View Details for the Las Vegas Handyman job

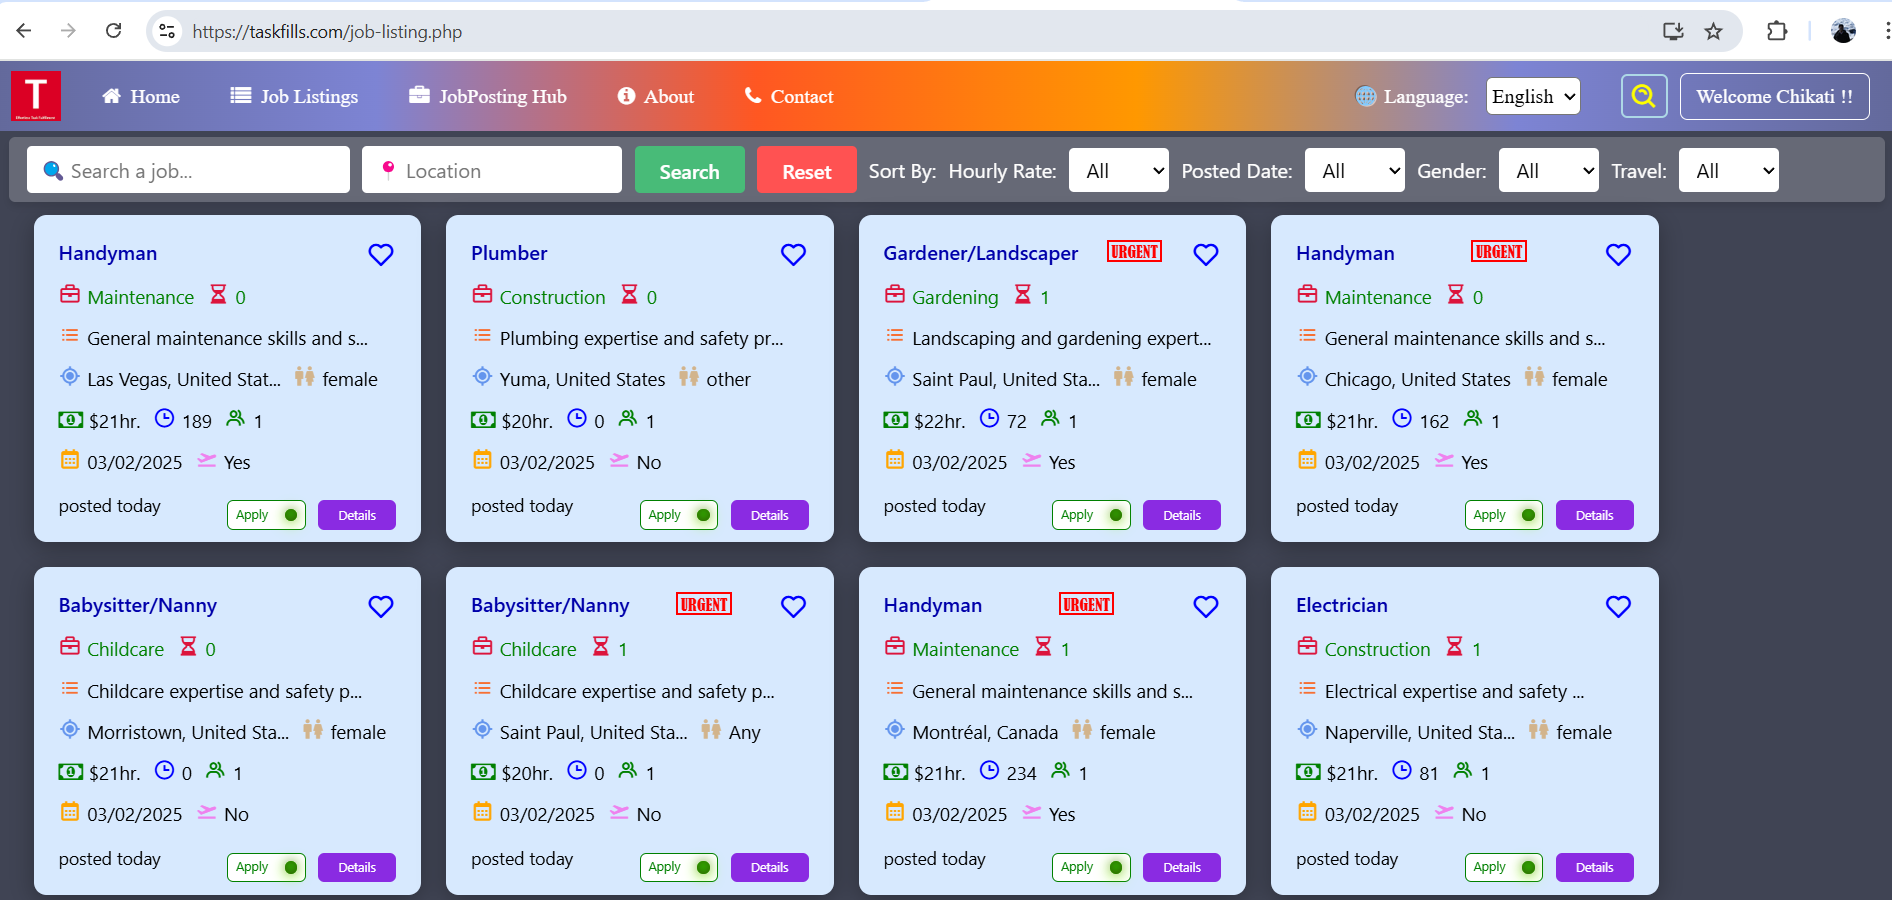tap(356, 515)
